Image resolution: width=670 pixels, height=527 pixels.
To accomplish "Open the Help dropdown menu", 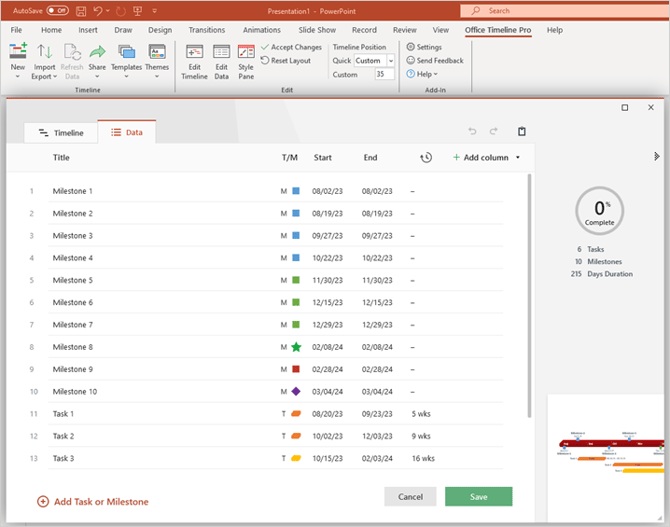I will pyautogui.click(x=424, y=74).
